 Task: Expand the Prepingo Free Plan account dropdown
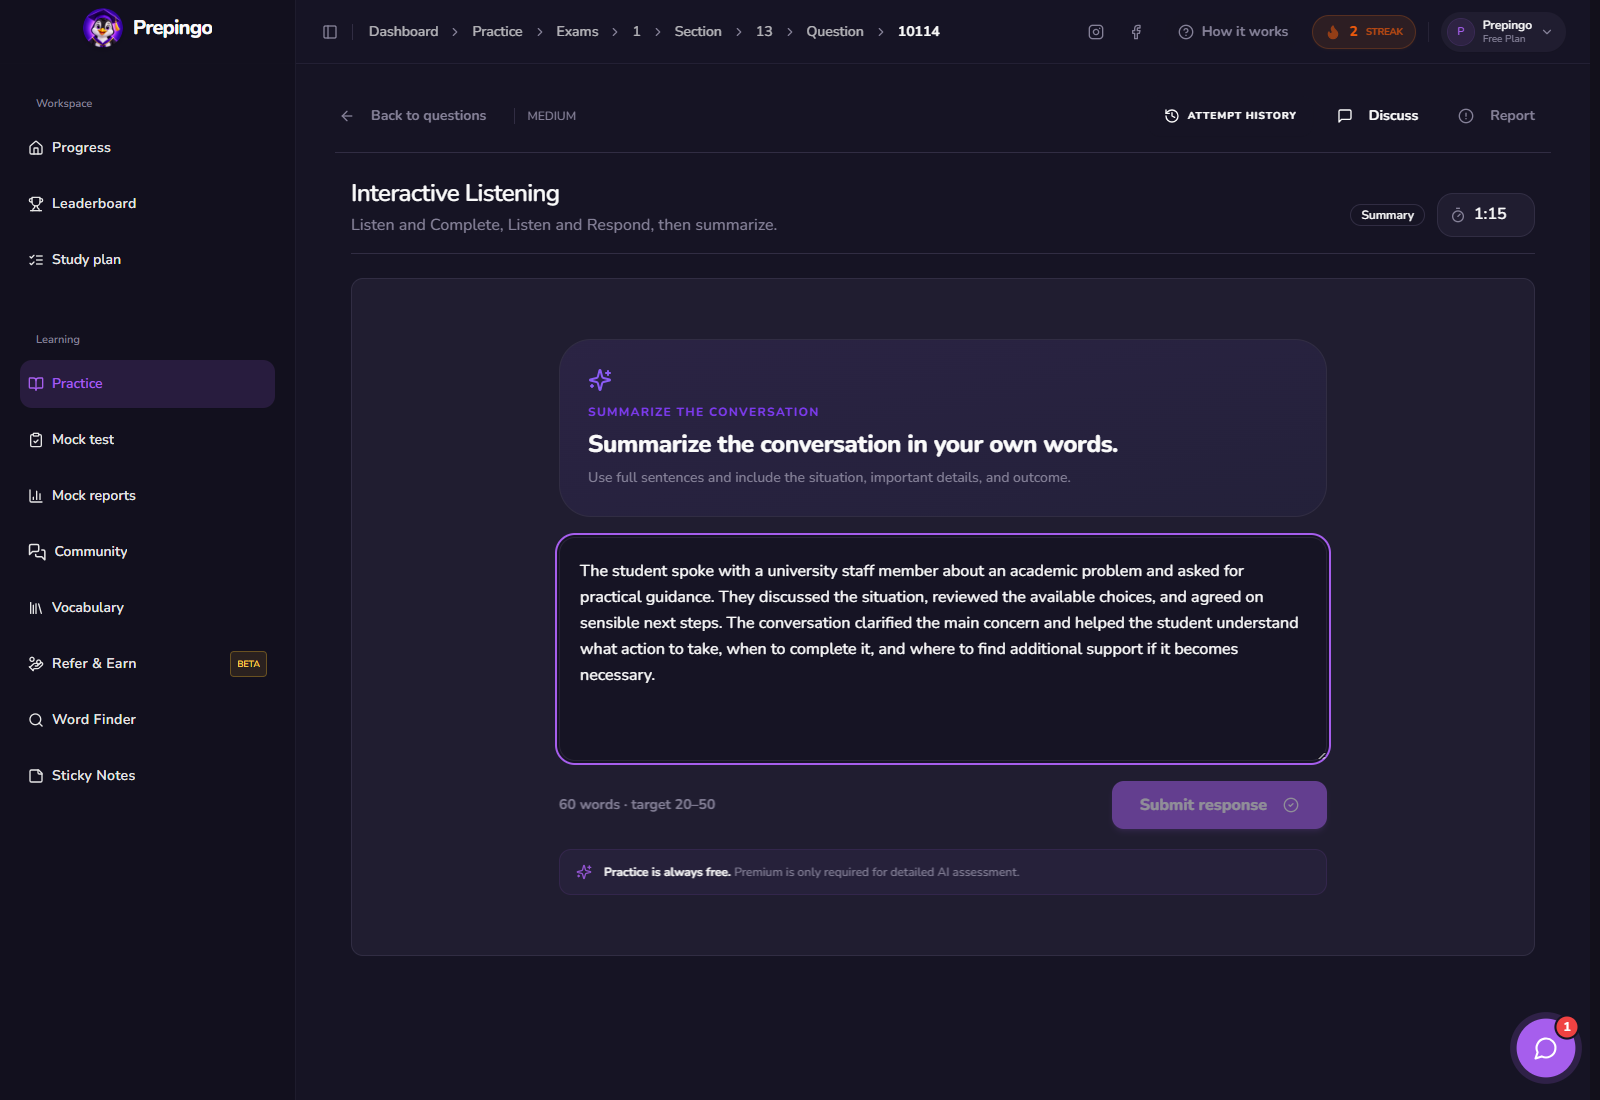1504,32
